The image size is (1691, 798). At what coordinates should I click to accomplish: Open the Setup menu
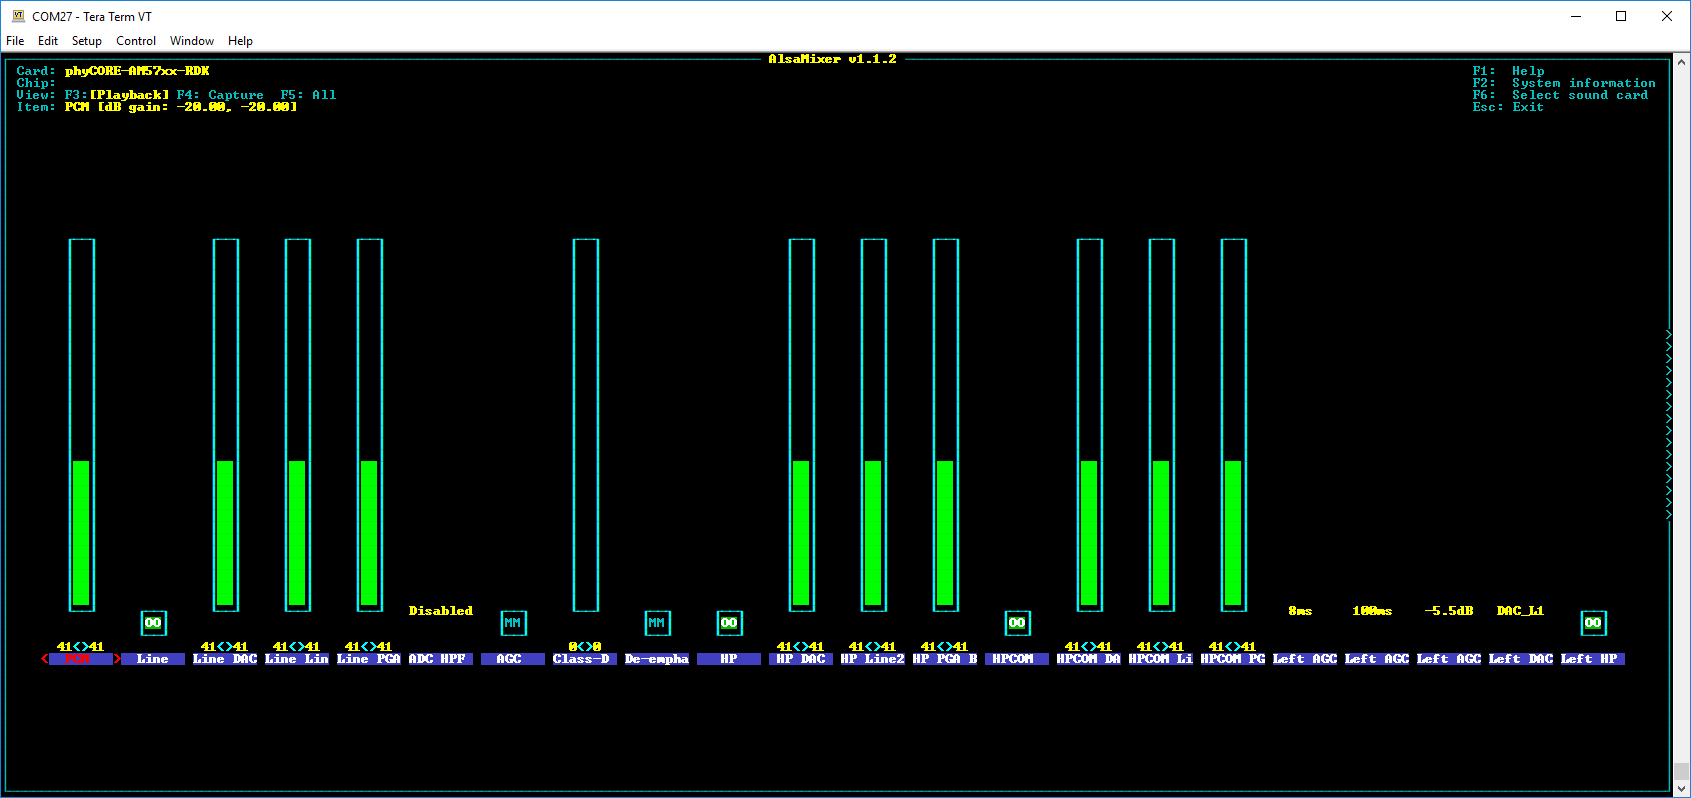[x=87, y=41]
